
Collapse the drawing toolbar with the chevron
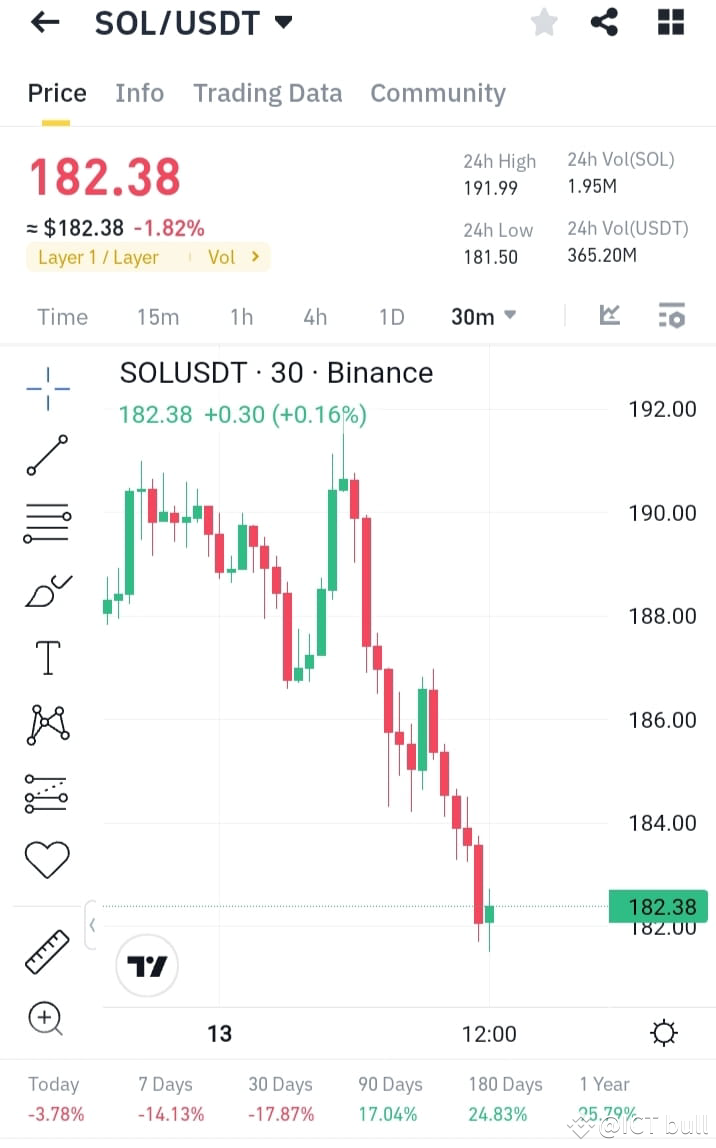(92, 925)
